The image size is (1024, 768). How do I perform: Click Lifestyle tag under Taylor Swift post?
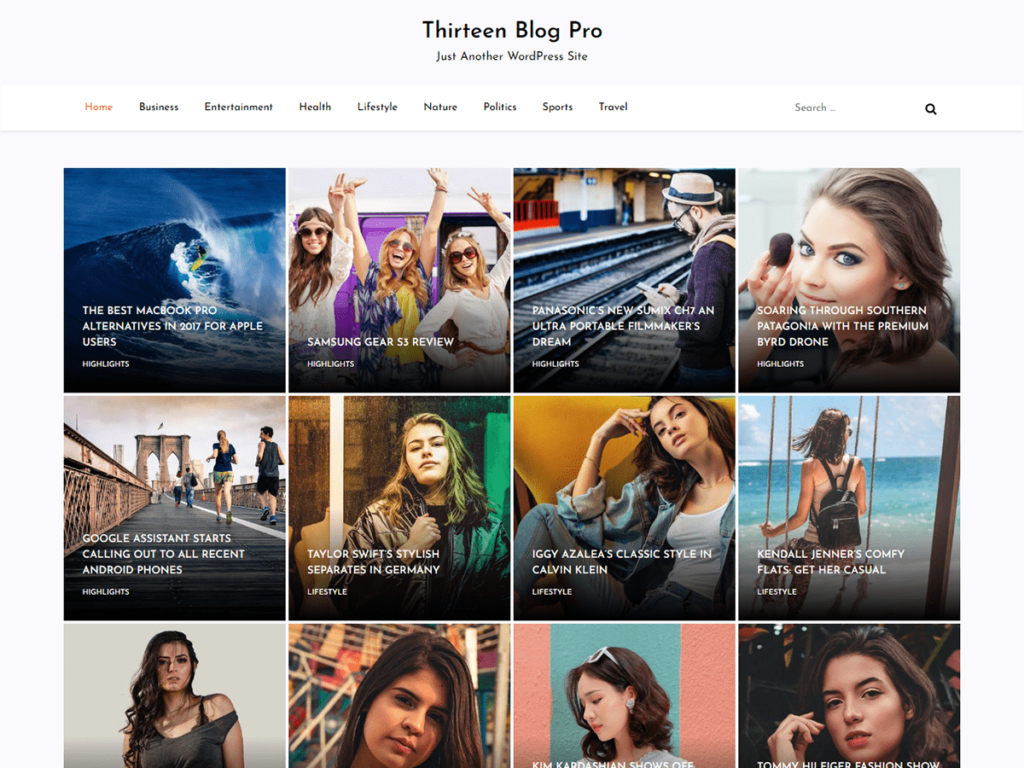pyautogui.click(x=327, y=592)
